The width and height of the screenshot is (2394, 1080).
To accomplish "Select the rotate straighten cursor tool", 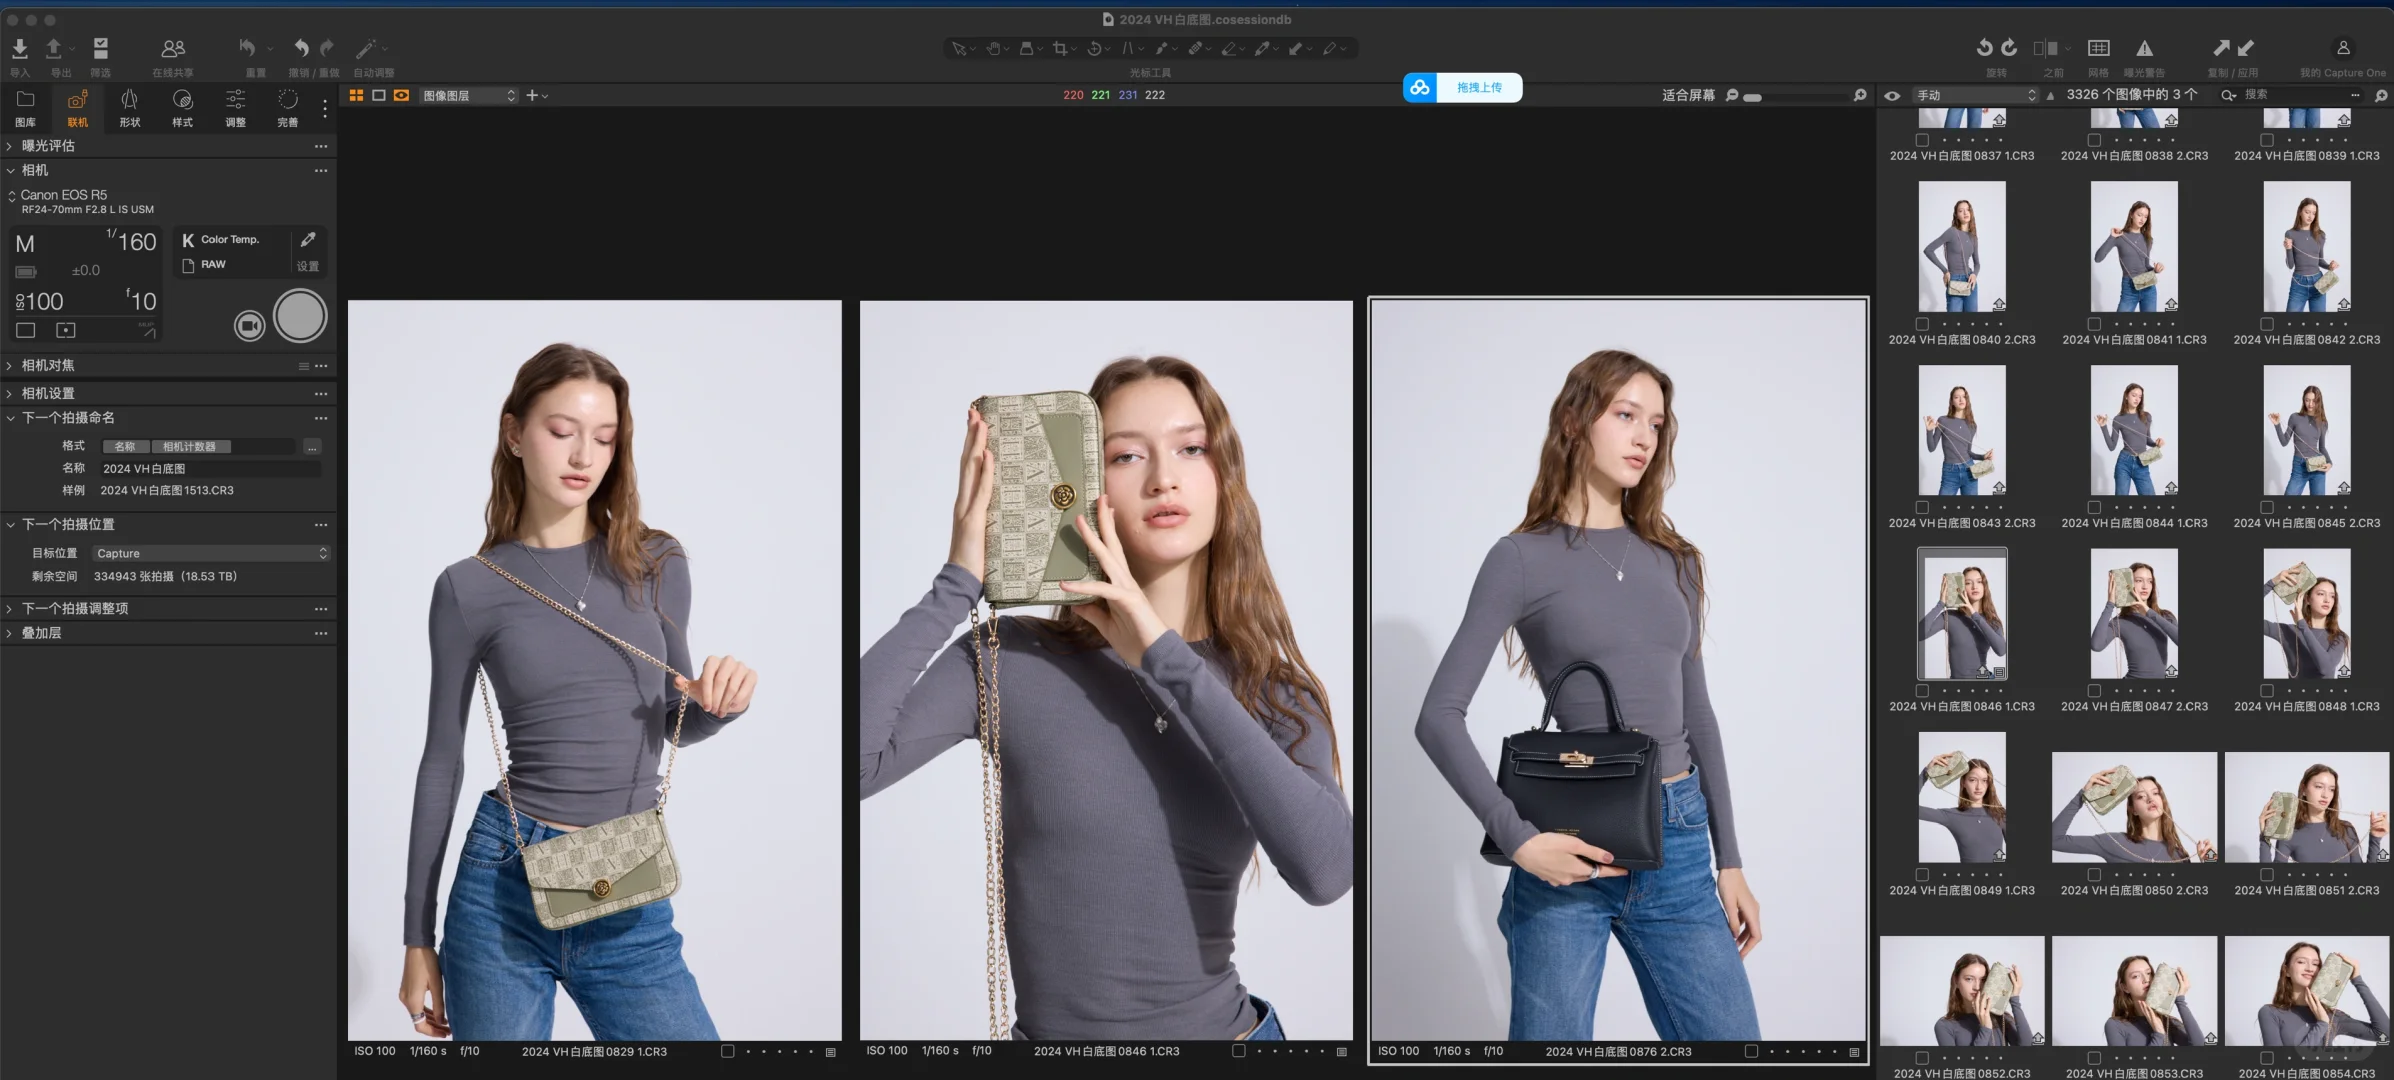I will pos(1094,48).
